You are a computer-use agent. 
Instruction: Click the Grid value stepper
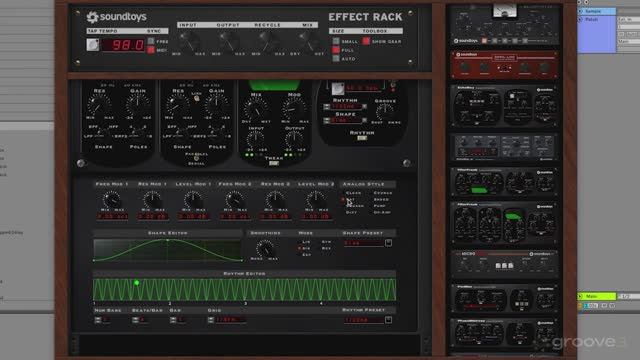tap(211, 320)
